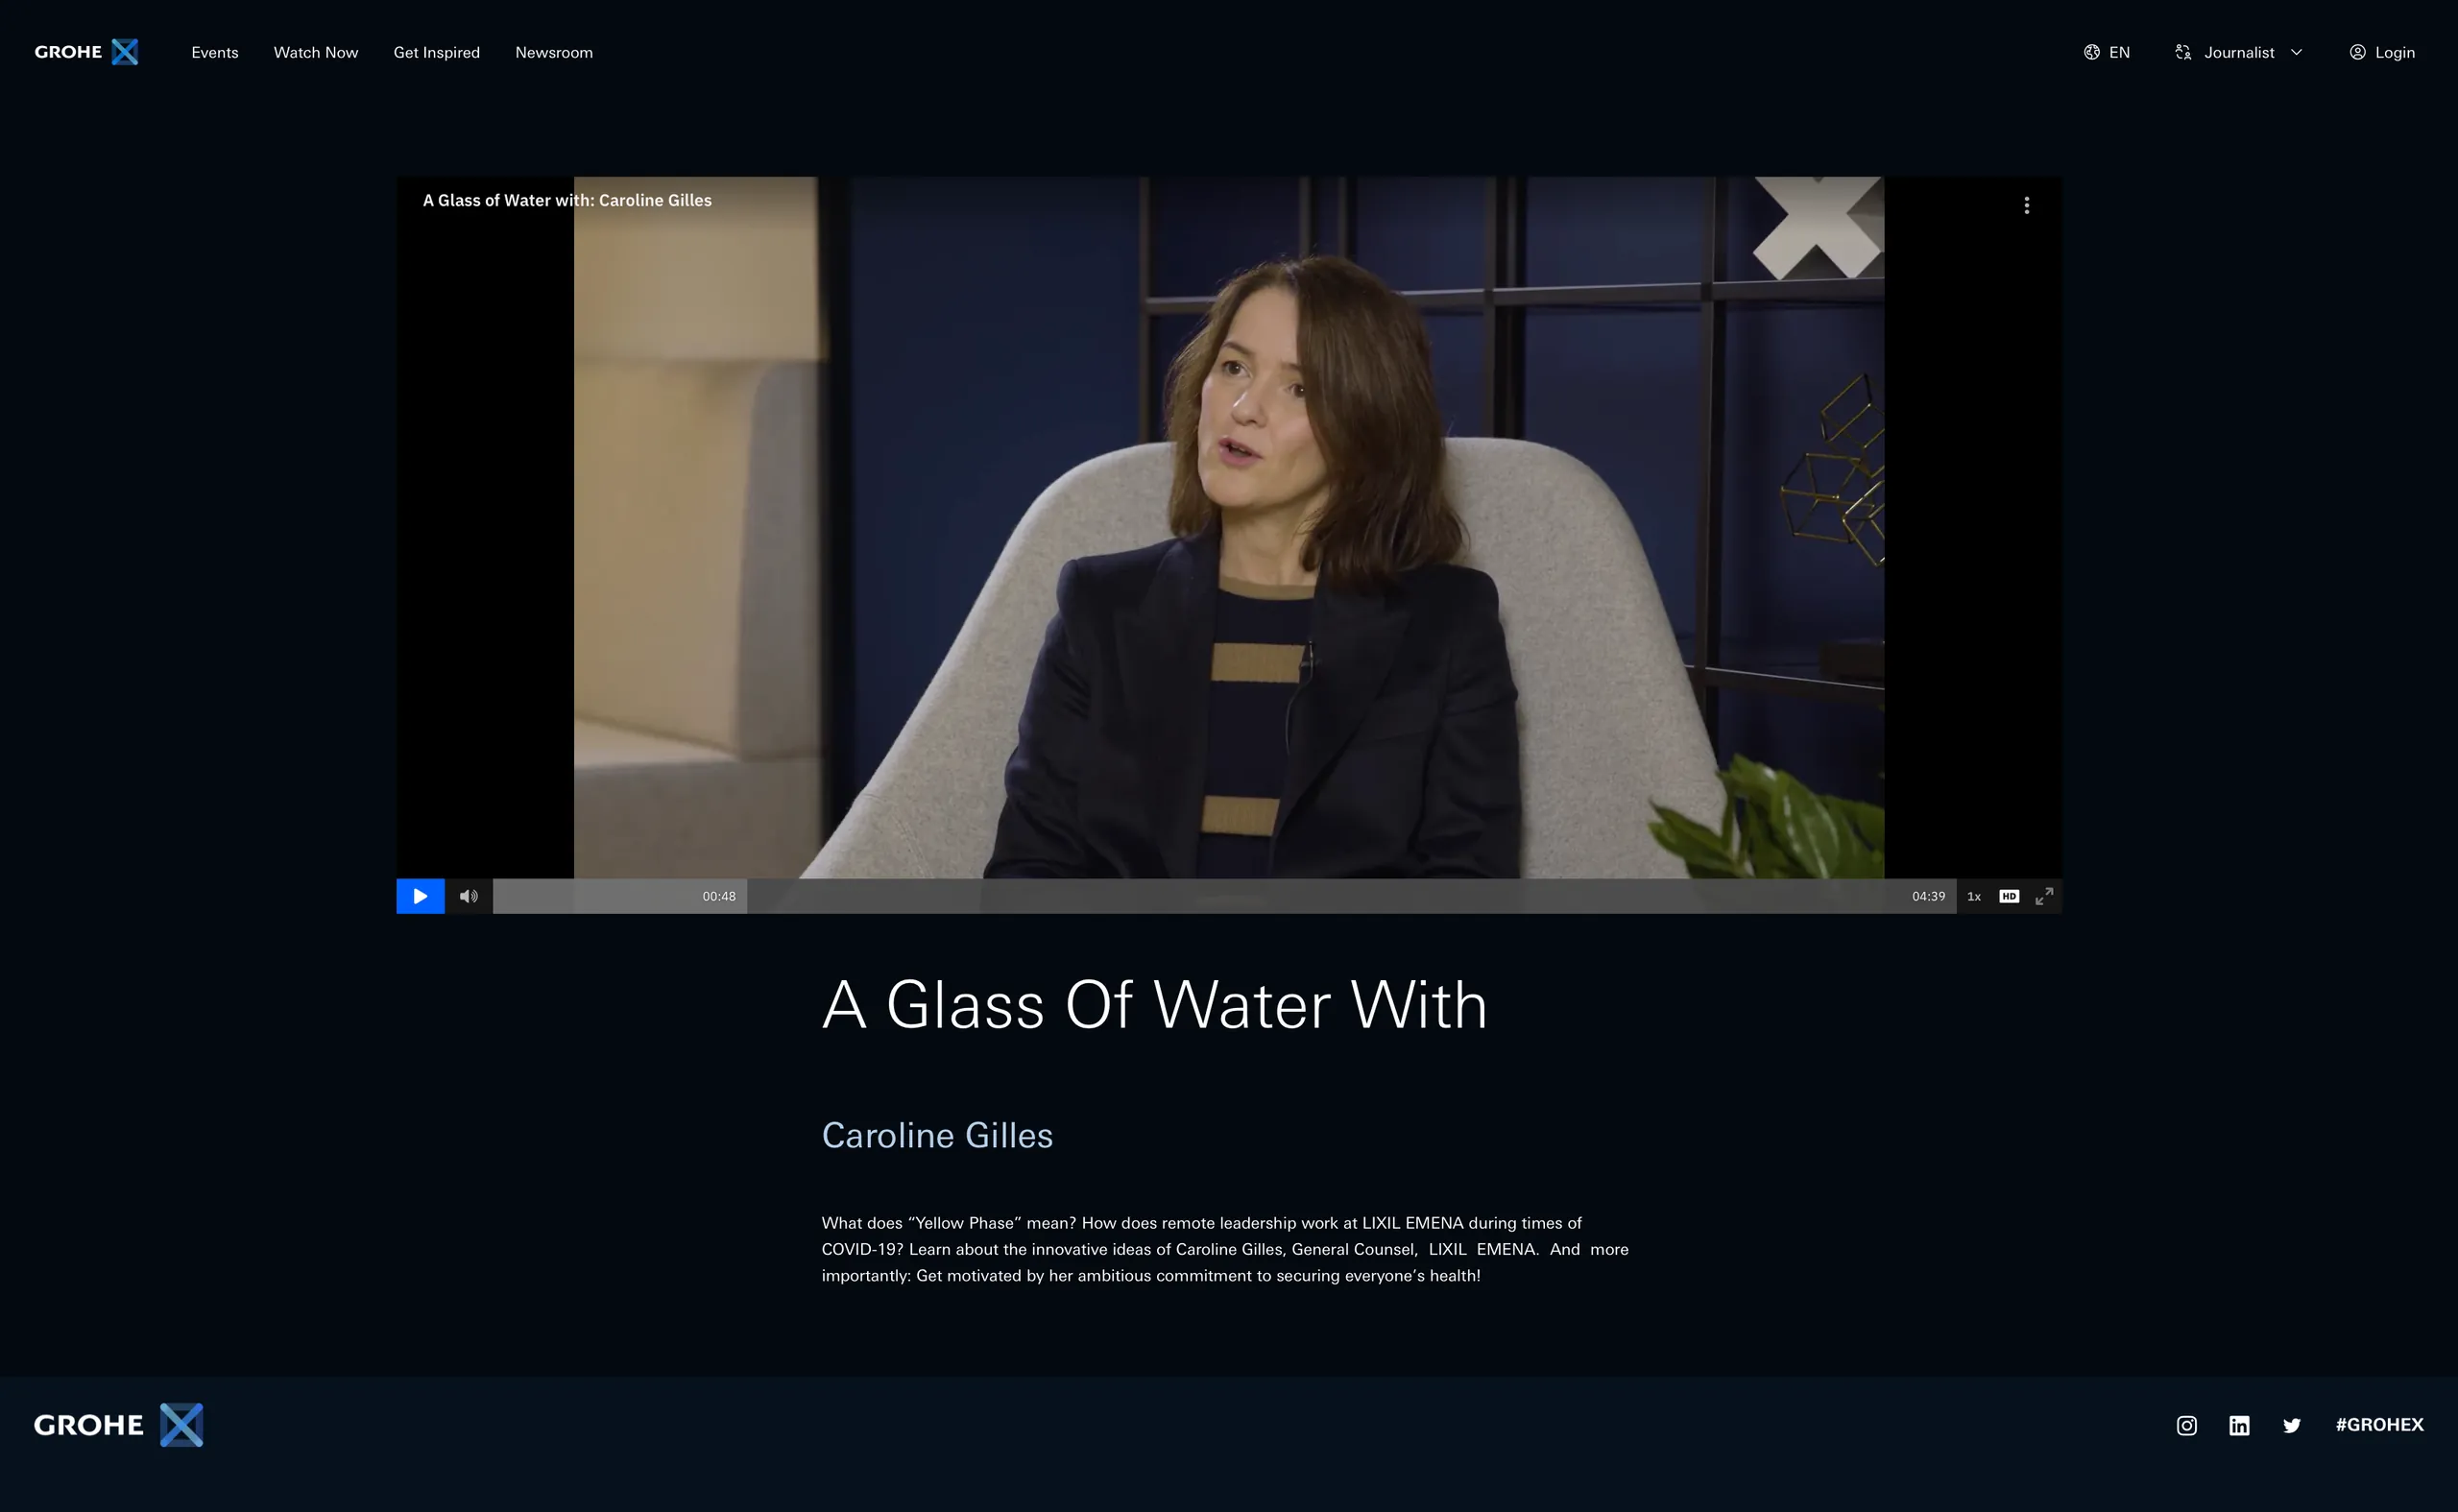Go to Watch Now
Viewport: 2458px width, 1512px height.
(316, 52)
